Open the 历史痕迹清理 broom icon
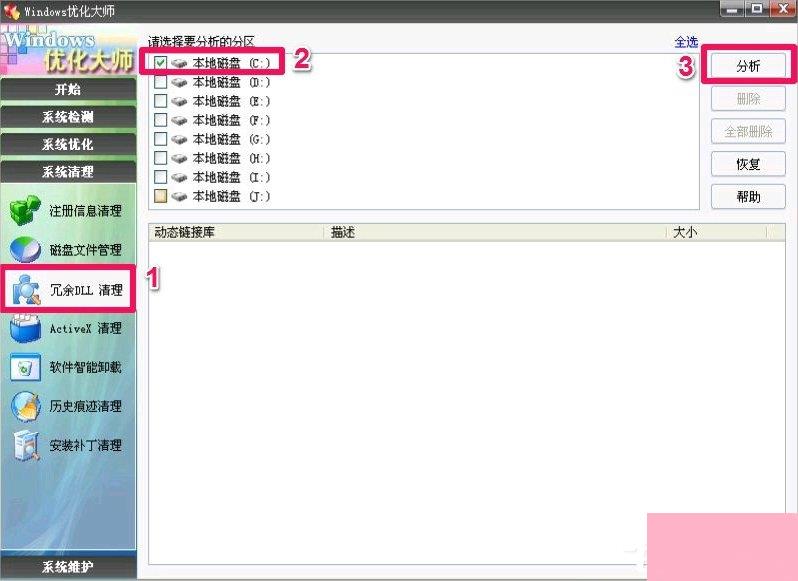The width and height of the screenshot is (798, 581). point(25,406)
